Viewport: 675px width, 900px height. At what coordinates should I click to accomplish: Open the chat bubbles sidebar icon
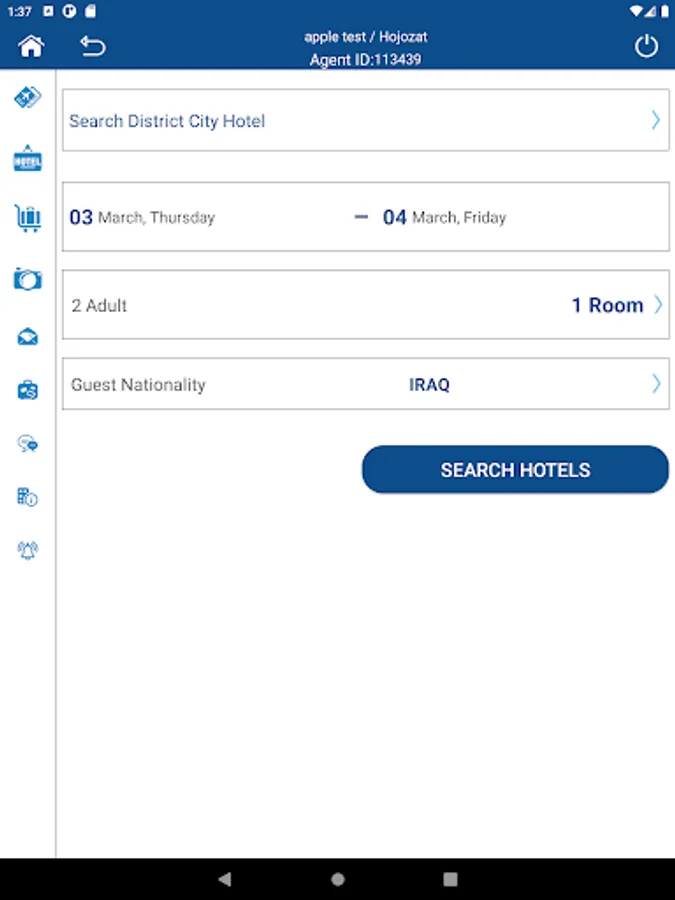pos(28,444)
